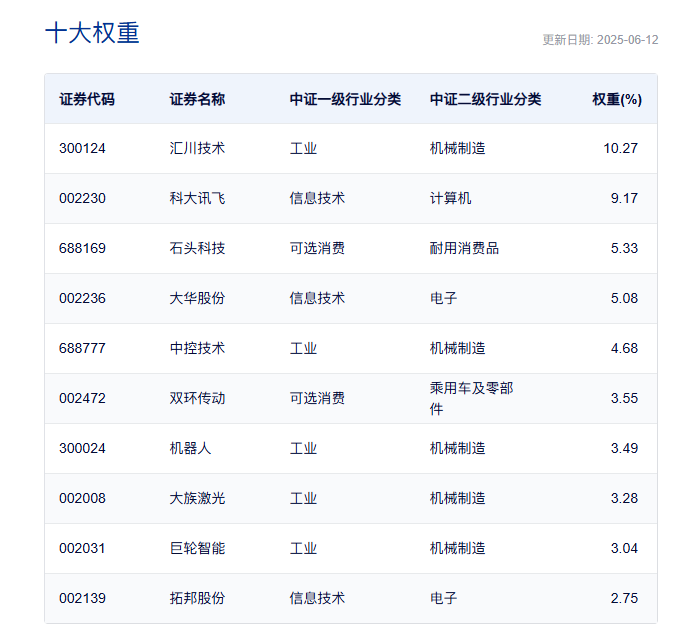This screenshot has width=699, height=631.
Task: Click weight value 3.04
Action: 624,548
